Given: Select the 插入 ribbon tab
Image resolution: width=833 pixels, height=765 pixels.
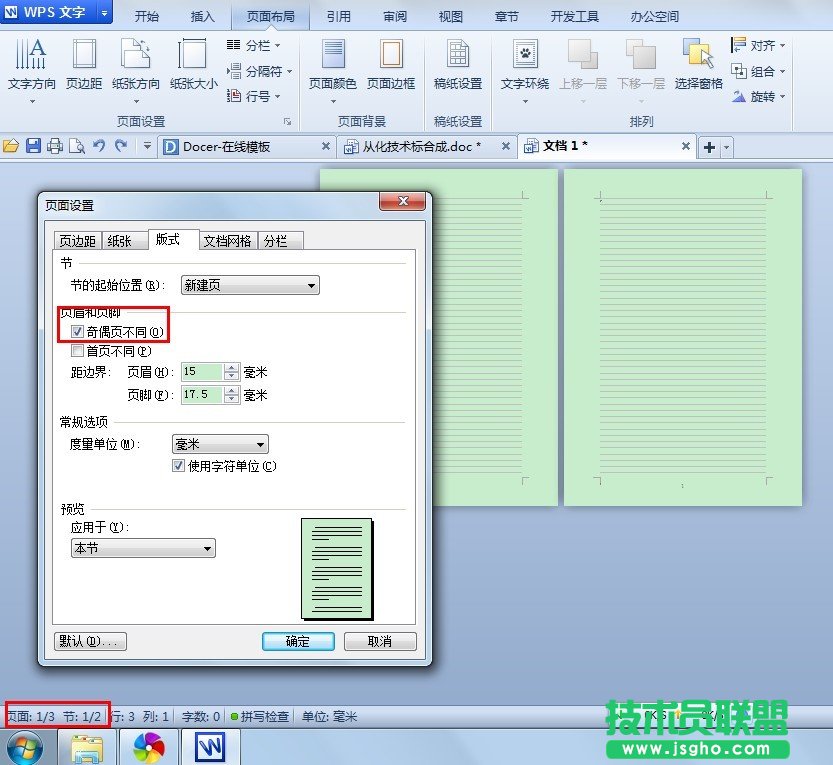Looking at the screenshot, I should (x=202, y=16).
